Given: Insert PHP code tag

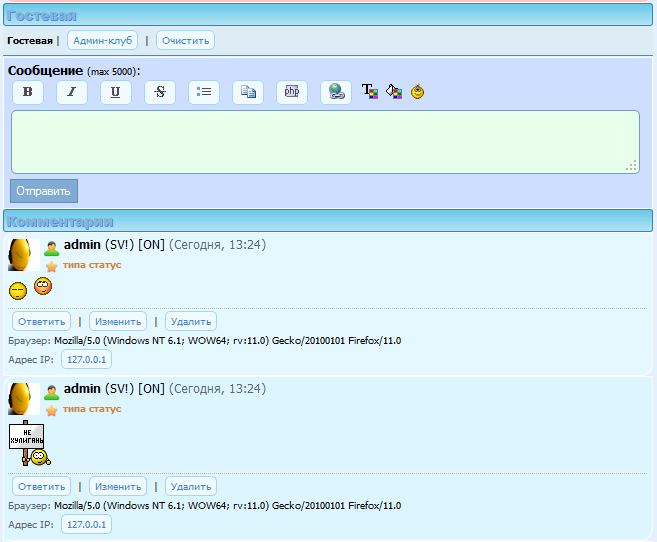Looking at the screenshot, I should pos(292,92).
